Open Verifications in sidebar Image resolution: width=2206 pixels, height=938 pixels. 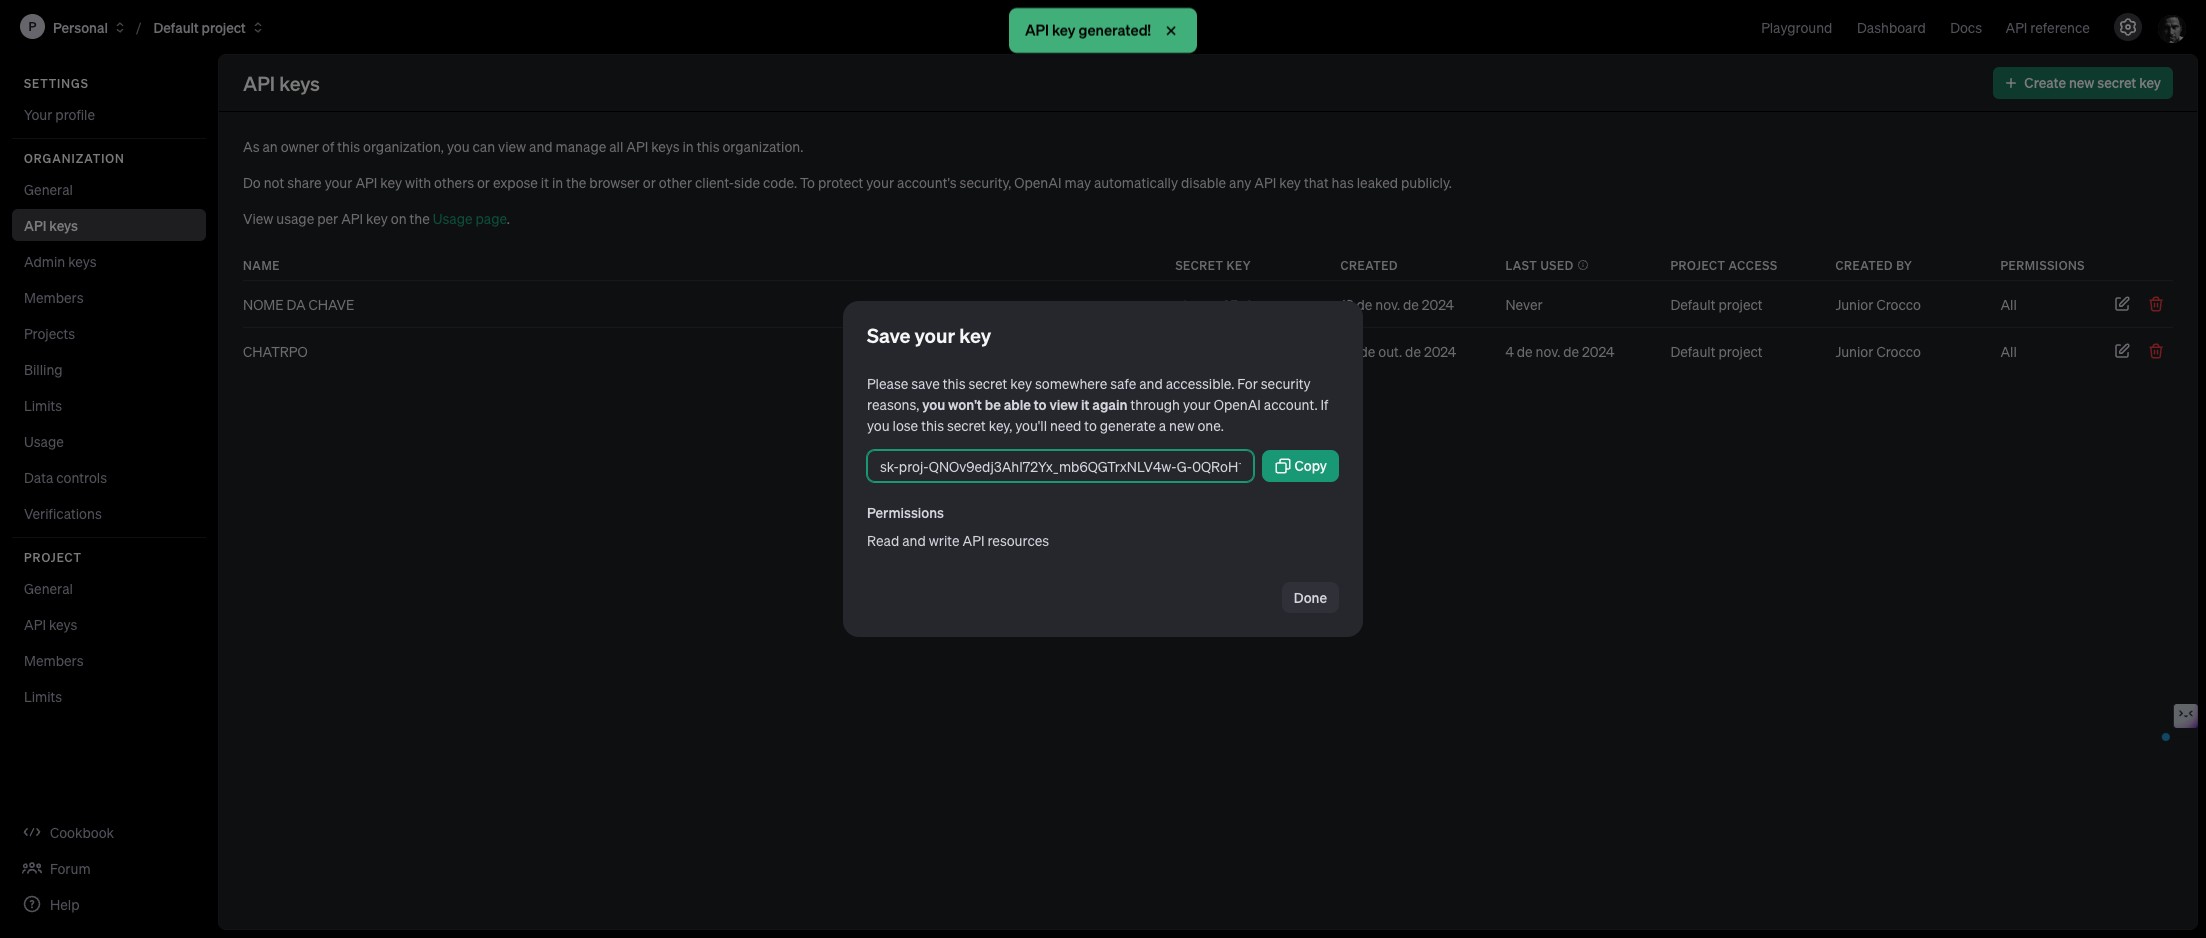point(109,514)
